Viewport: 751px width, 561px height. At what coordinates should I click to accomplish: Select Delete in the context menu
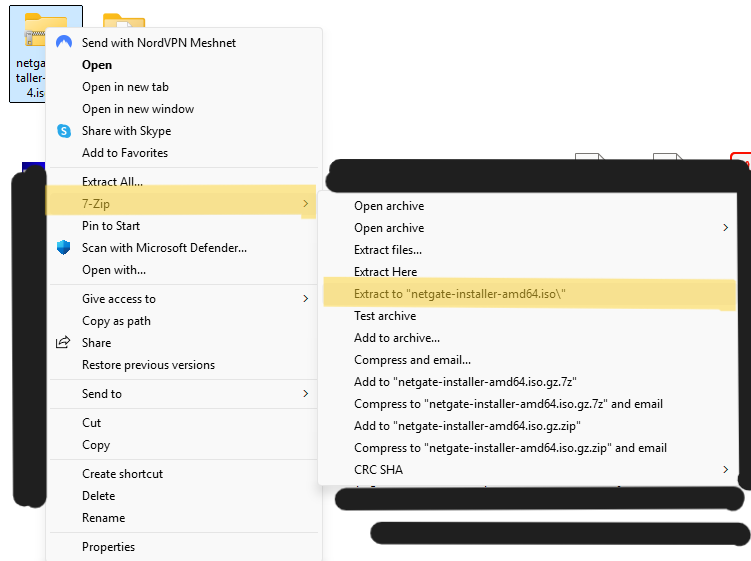coord(184,495)
